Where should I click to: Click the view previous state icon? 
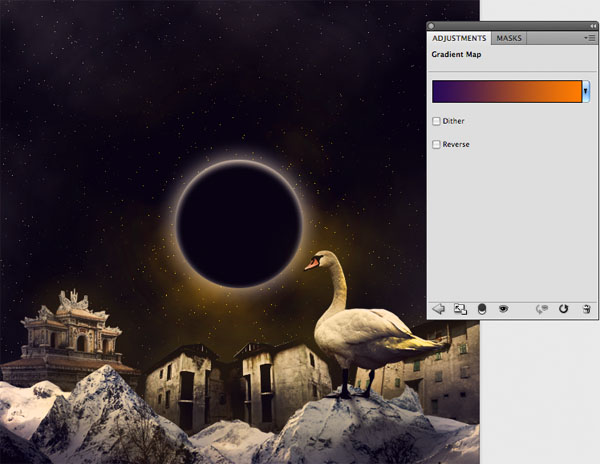[542, 309]
